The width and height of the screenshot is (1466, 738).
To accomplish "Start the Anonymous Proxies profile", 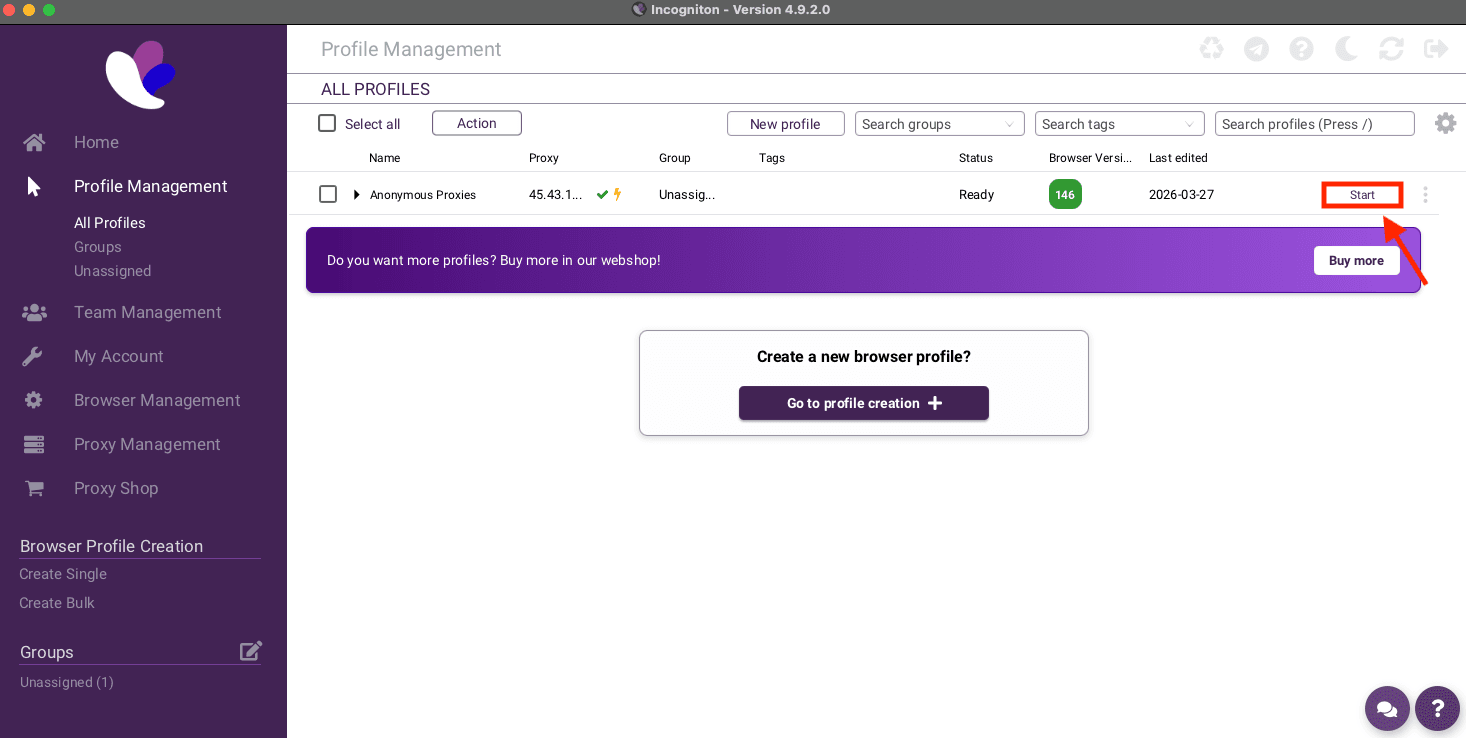I will (x=1362, y=194).
